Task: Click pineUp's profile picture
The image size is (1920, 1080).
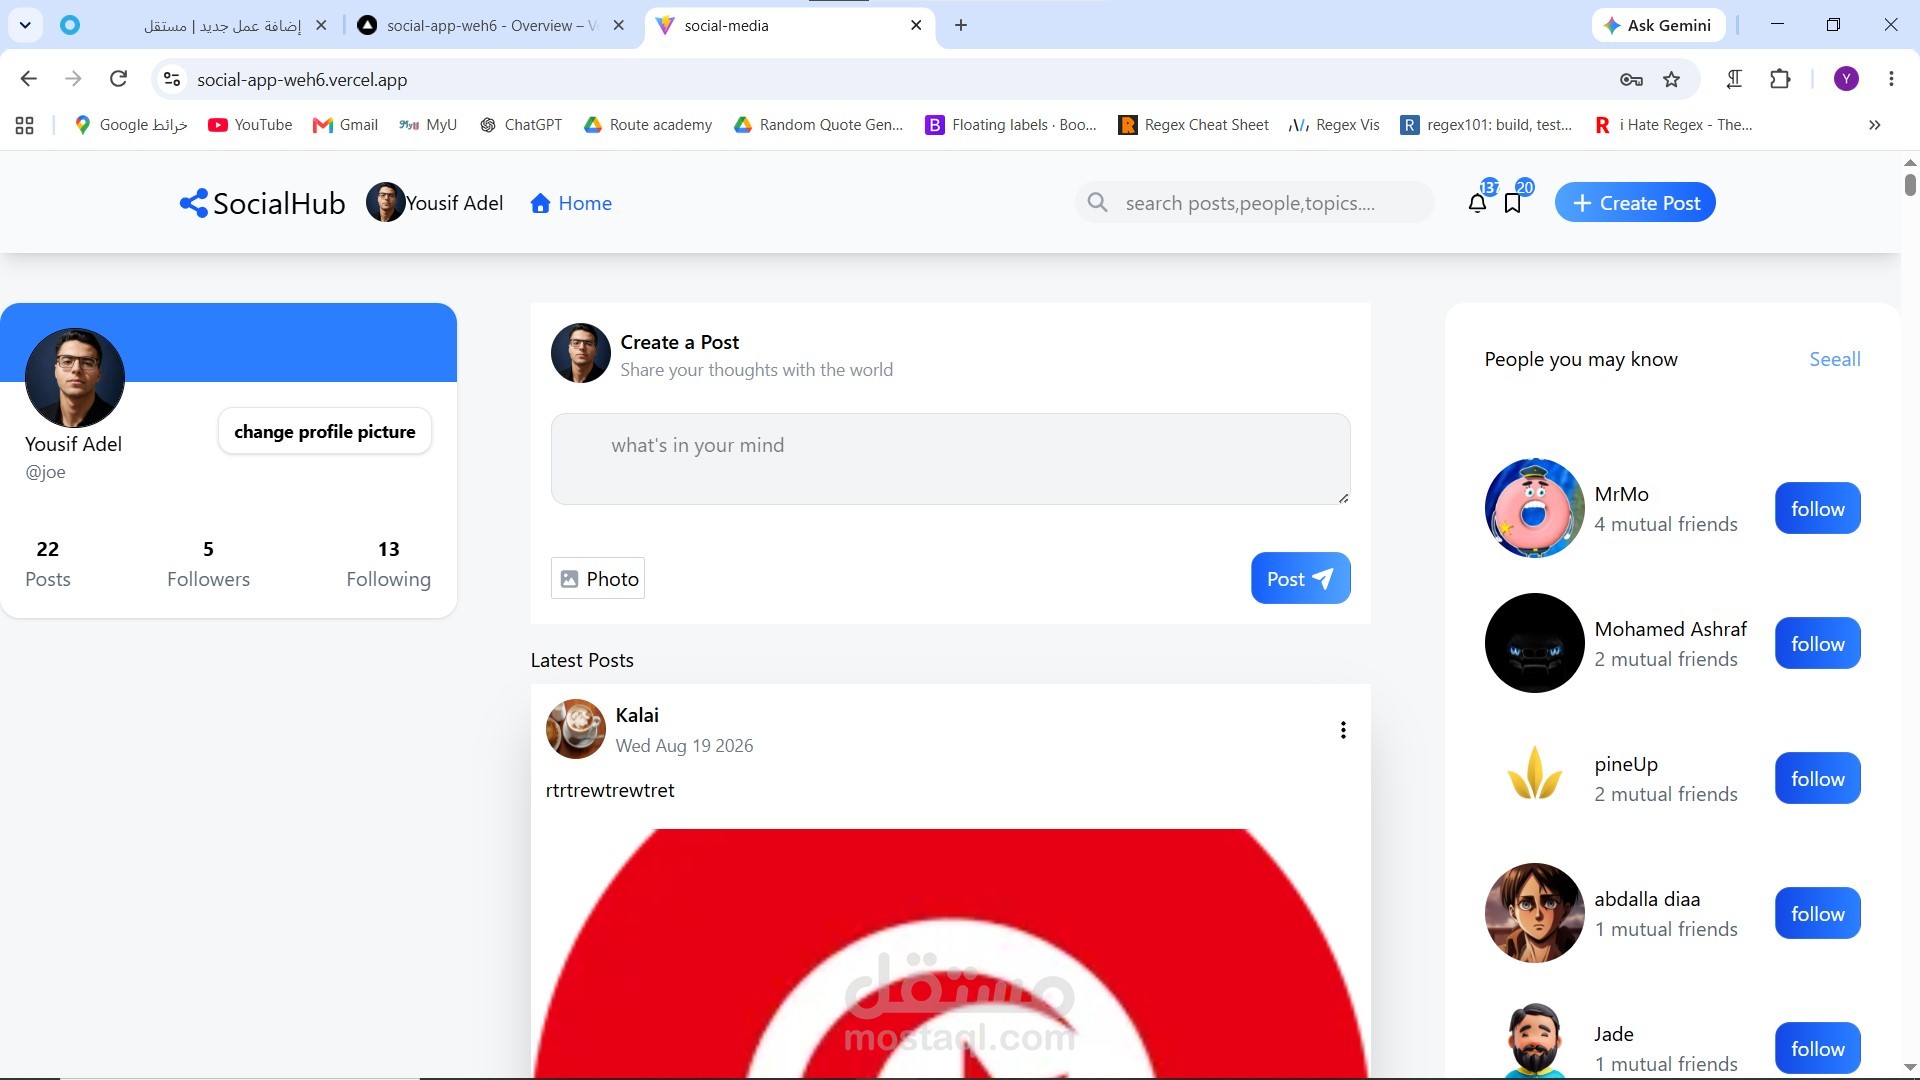Action: (x=1534, y=778)
